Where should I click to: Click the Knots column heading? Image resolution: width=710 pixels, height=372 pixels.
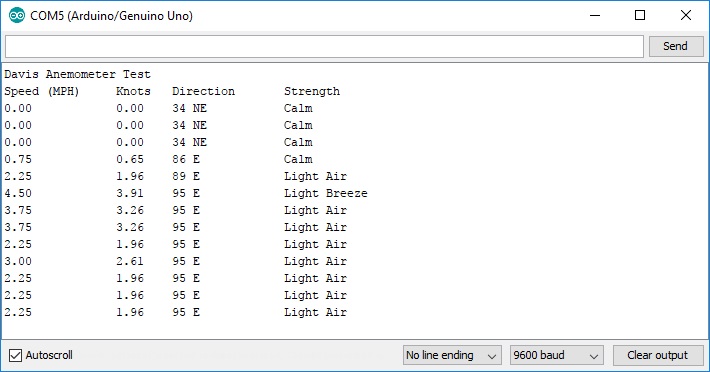coord(133,91)
